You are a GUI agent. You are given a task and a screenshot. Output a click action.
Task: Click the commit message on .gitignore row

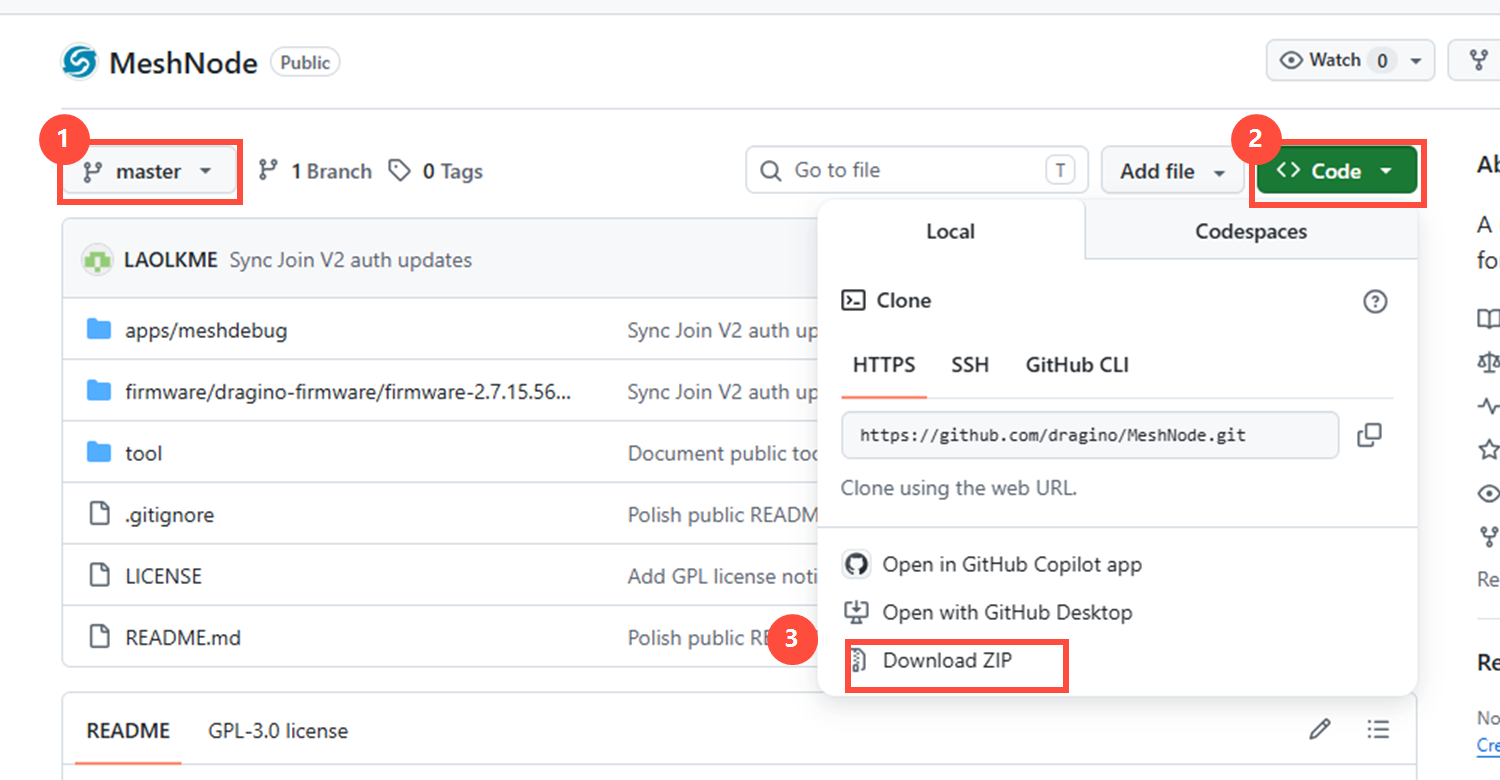pos(723,515)
